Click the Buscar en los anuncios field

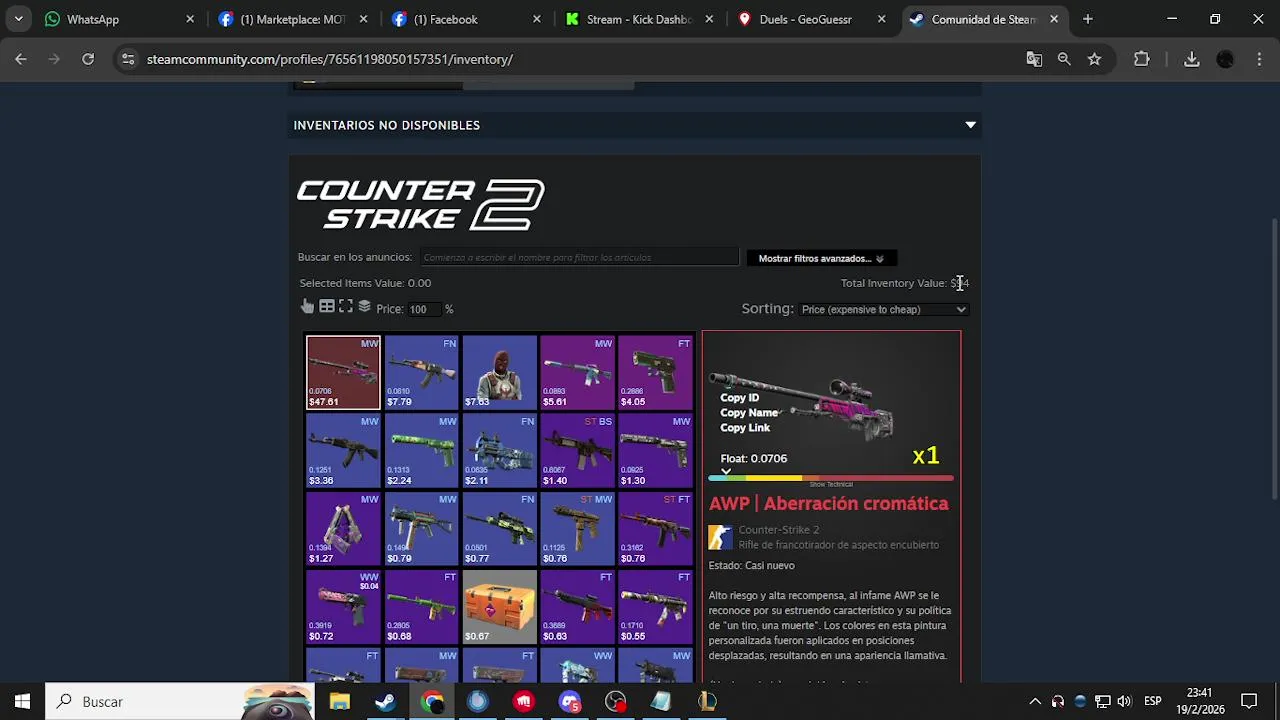tap(579, 257)
